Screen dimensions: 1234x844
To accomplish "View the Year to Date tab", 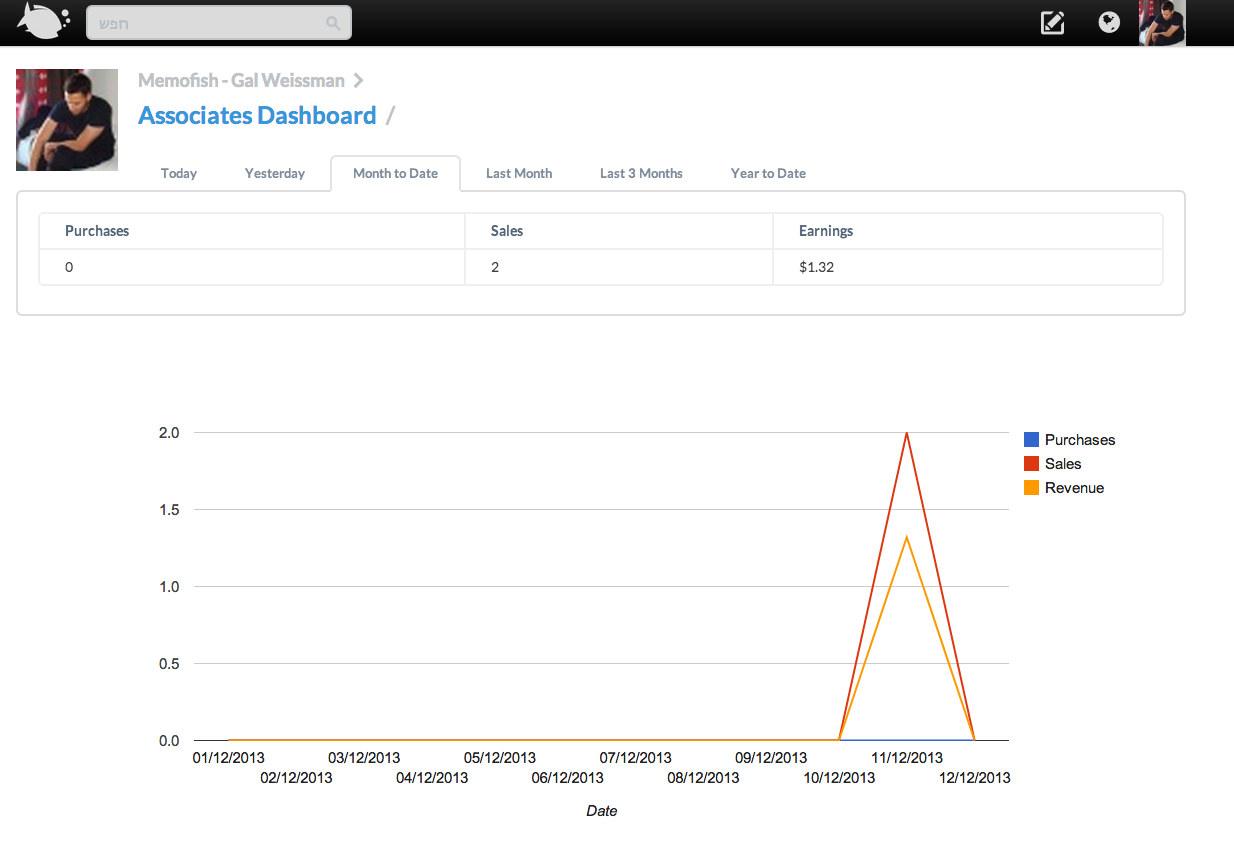I will pos(768,173).
